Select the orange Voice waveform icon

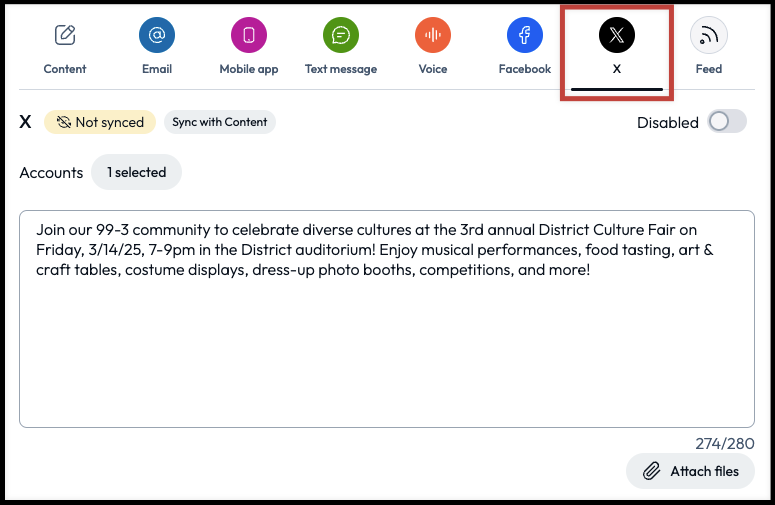[433, 36]
